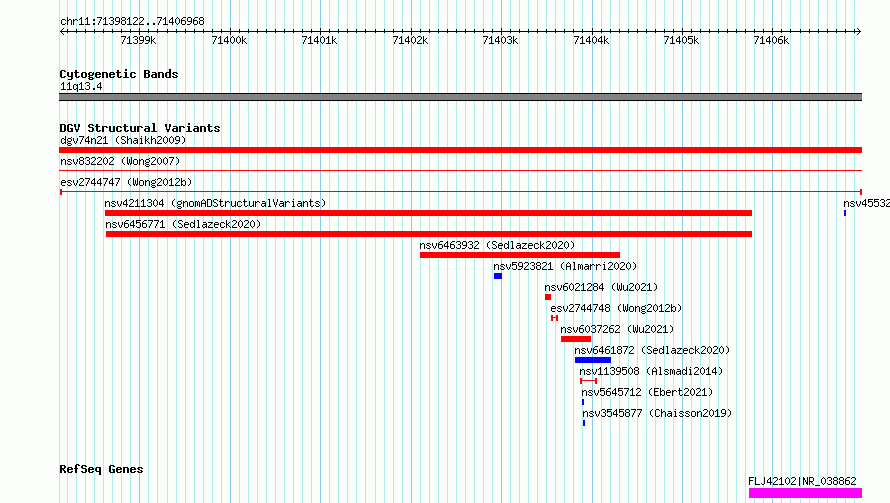
Task: Select the nsv6456771 (Sedlazeck2020) red bar
Action: click(x=429, y=234)
